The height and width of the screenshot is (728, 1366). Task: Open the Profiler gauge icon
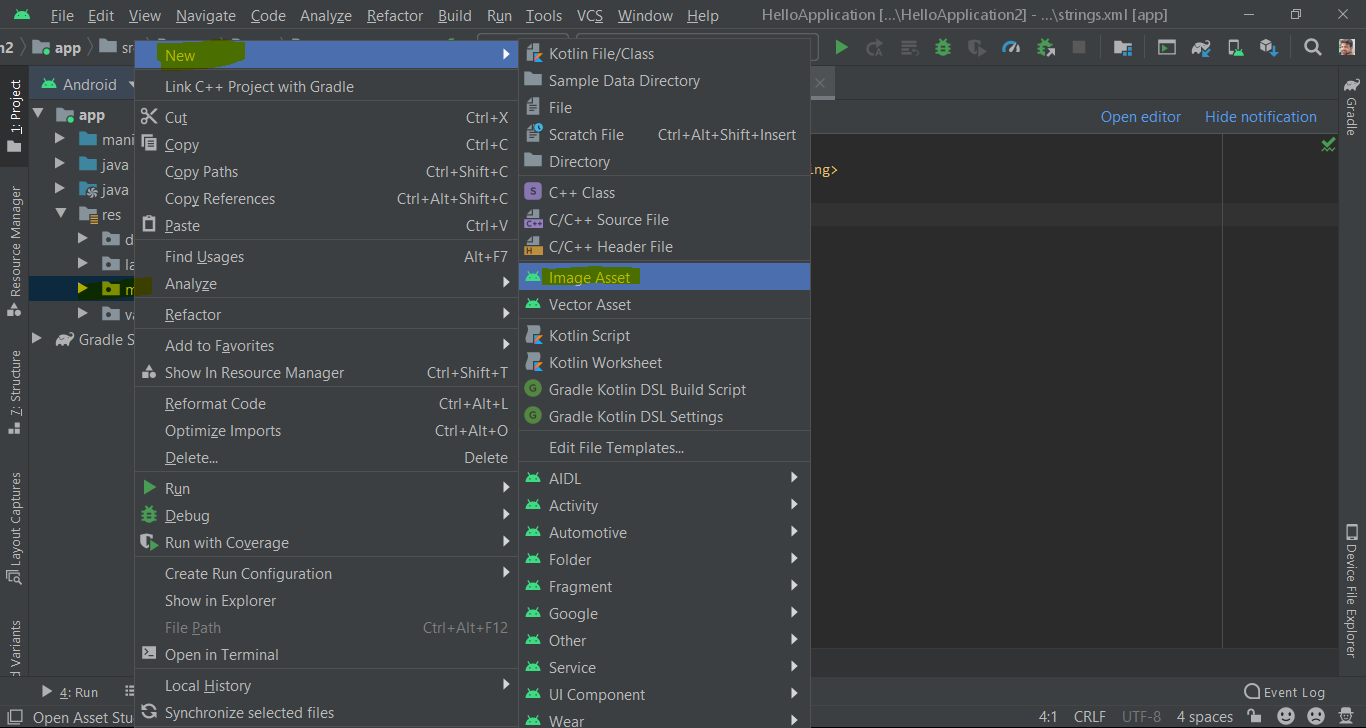coord(1011,47)
